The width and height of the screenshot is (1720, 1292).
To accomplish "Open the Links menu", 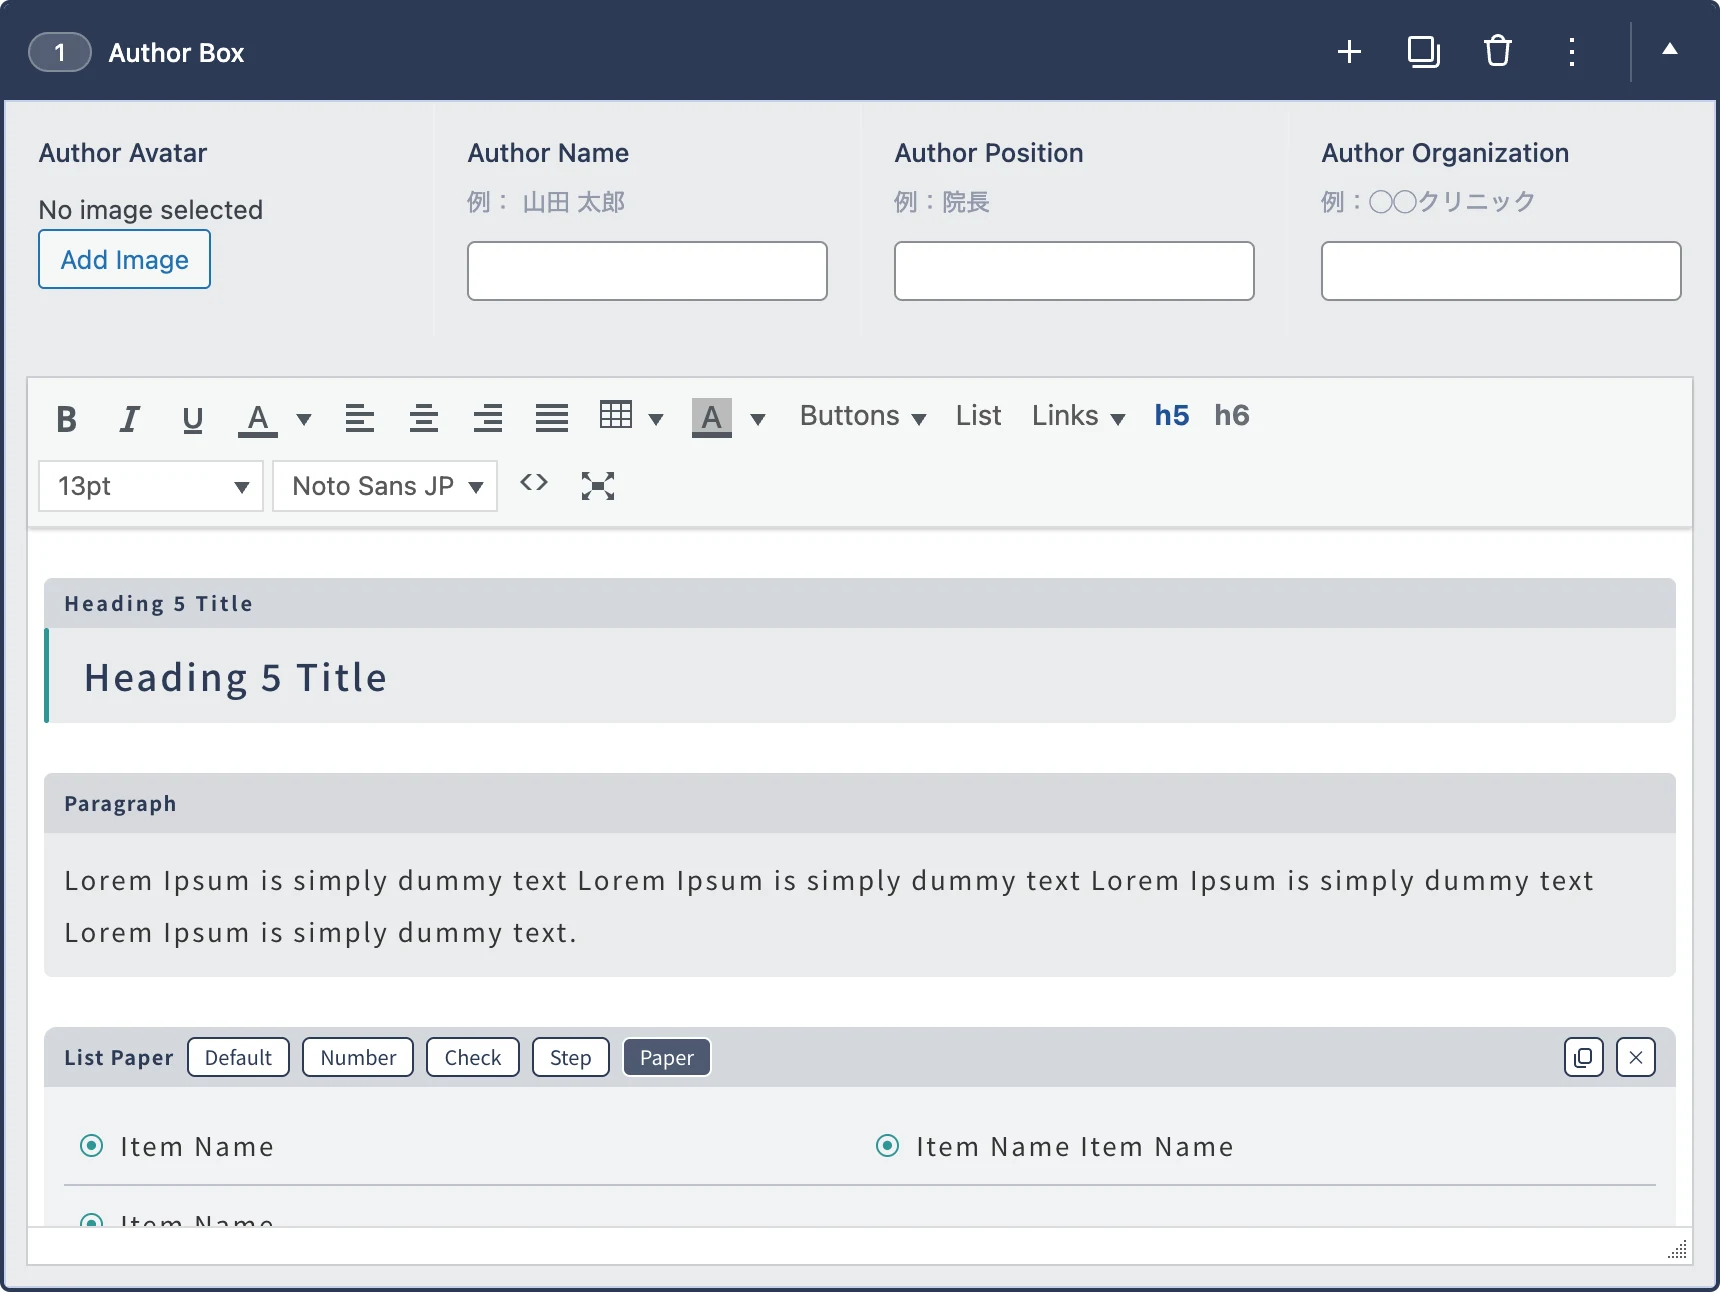I will (1078, 416).
